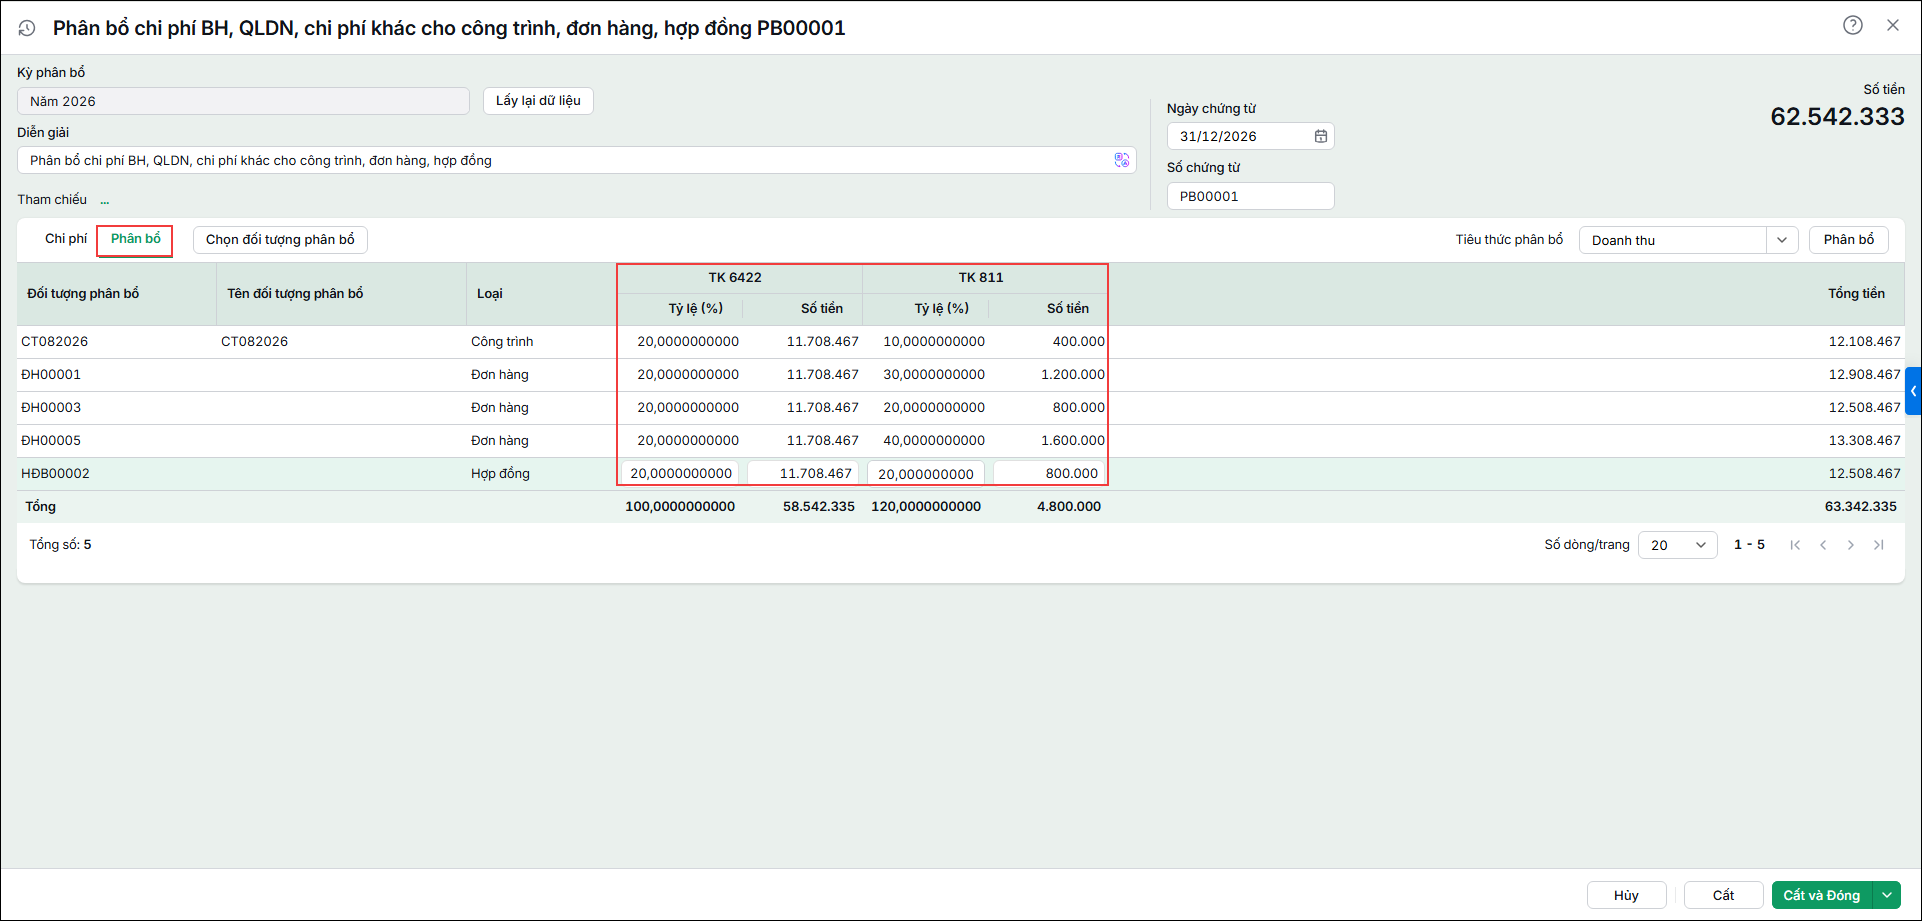
Task: Select row ĐH00003 object code cell
Action: point(51,408)
